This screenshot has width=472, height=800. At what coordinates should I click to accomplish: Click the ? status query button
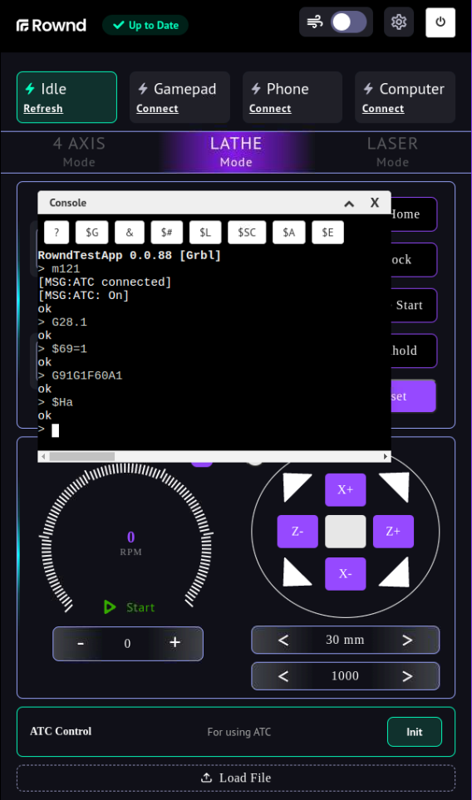57,233
